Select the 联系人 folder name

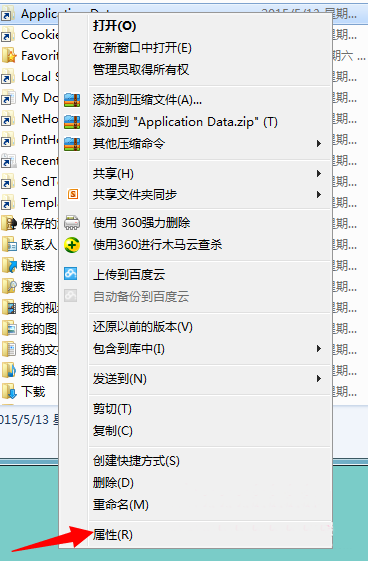point(39,245)
